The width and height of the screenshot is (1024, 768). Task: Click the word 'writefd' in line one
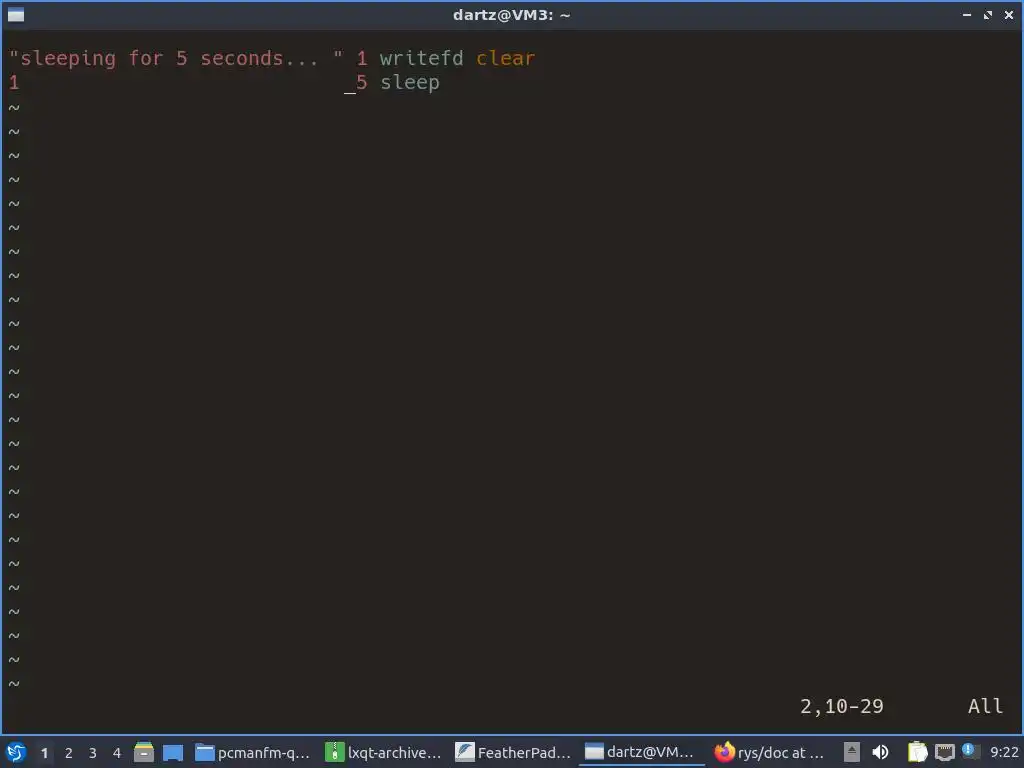pyautogui.click(x=422, y=58)
